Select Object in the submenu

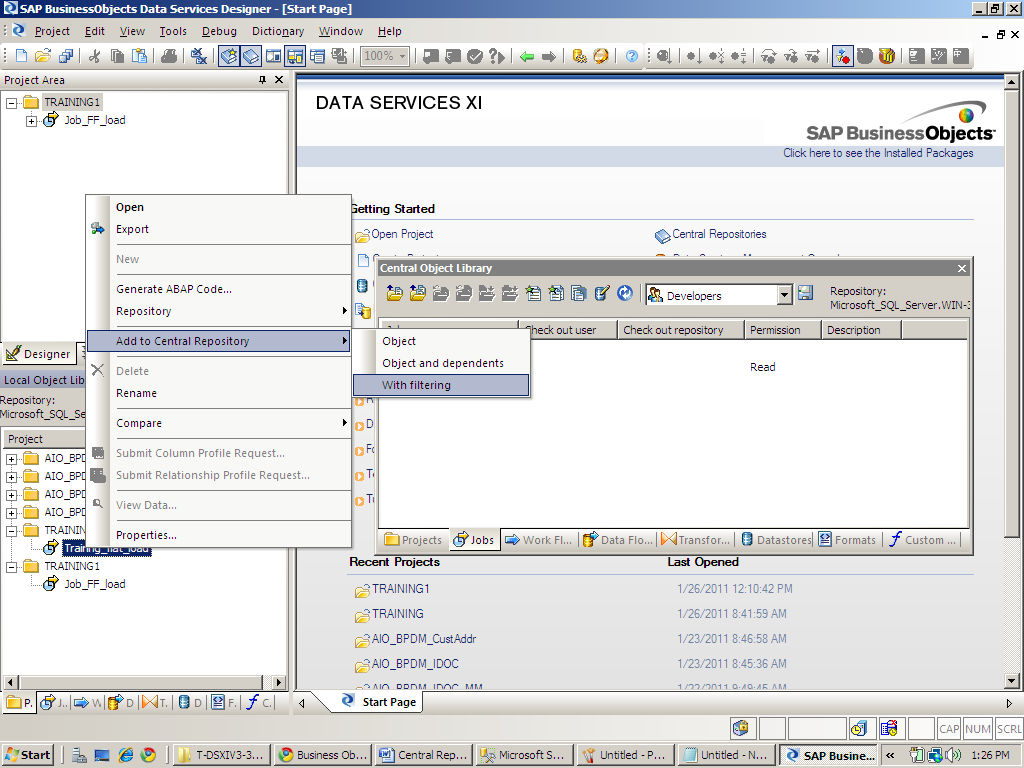441,341
